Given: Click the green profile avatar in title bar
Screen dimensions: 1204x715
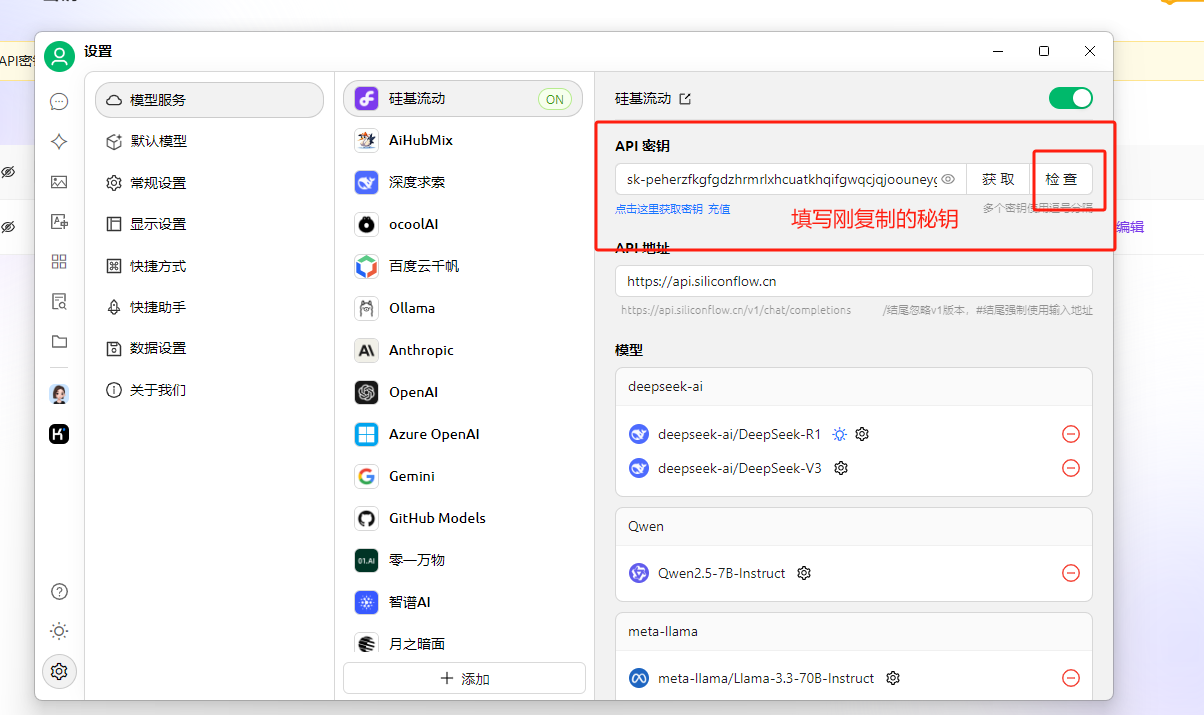Looking at the screenshot, I should pyautogui.click(x=59, y=56).
